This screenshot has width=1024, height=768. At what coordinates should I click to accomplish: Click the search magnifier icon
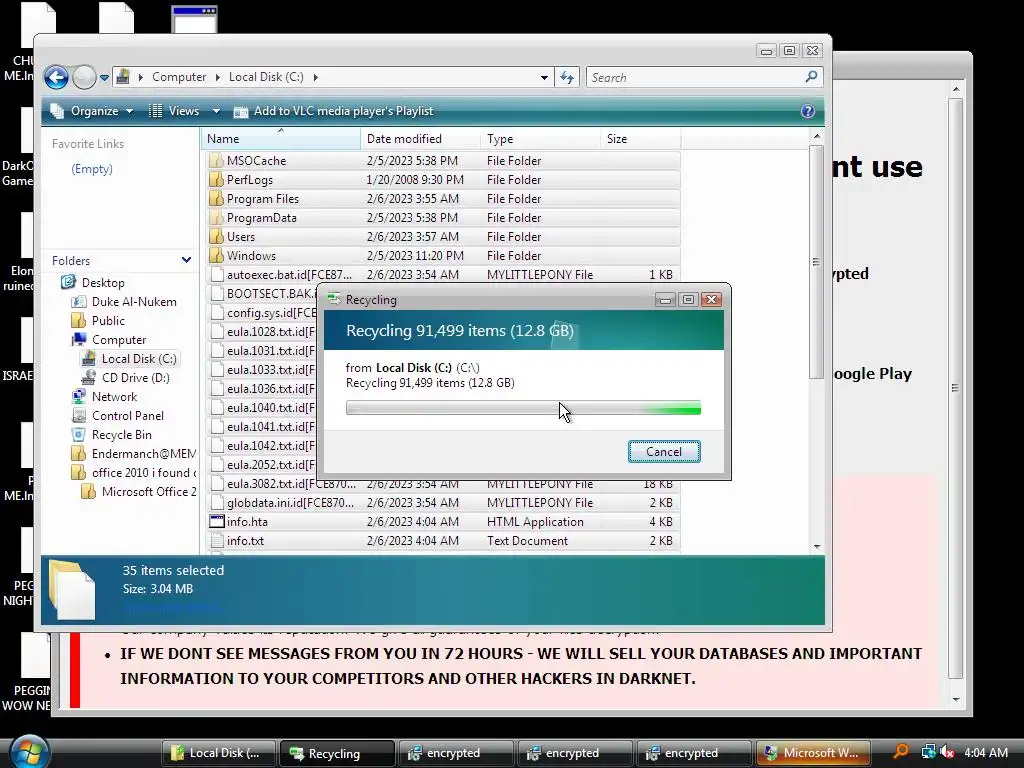(x=811, y=76)
